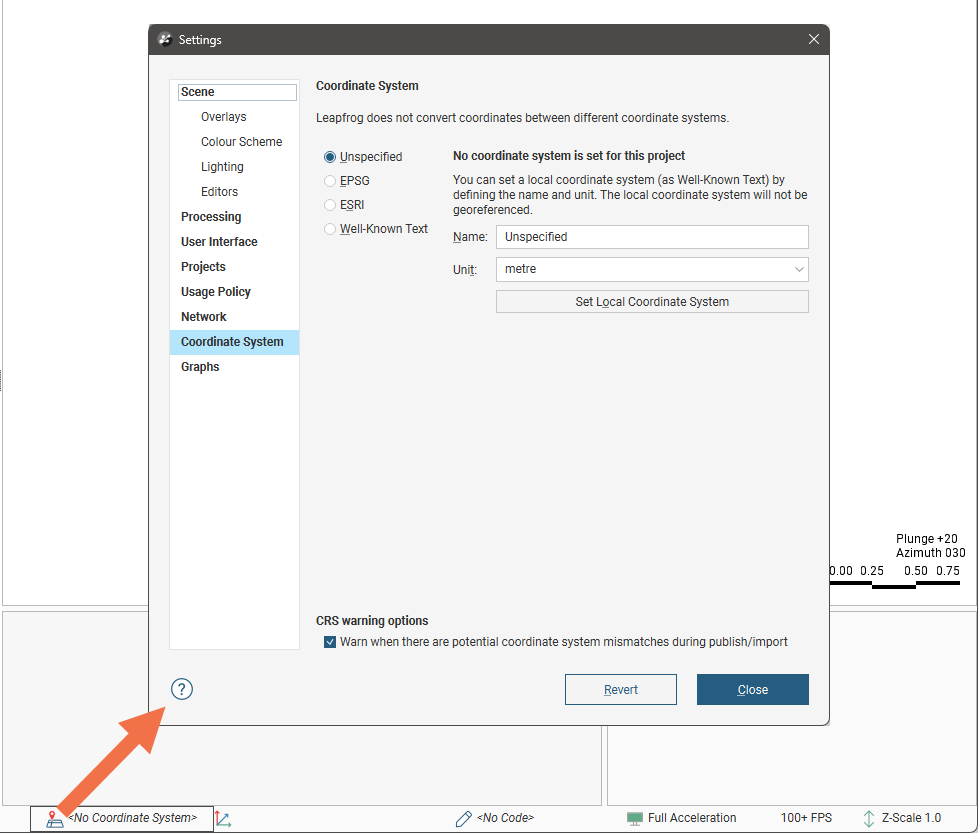Click the Revert button
The width and height of the screenshot is (978, 833).
(620, 689)
